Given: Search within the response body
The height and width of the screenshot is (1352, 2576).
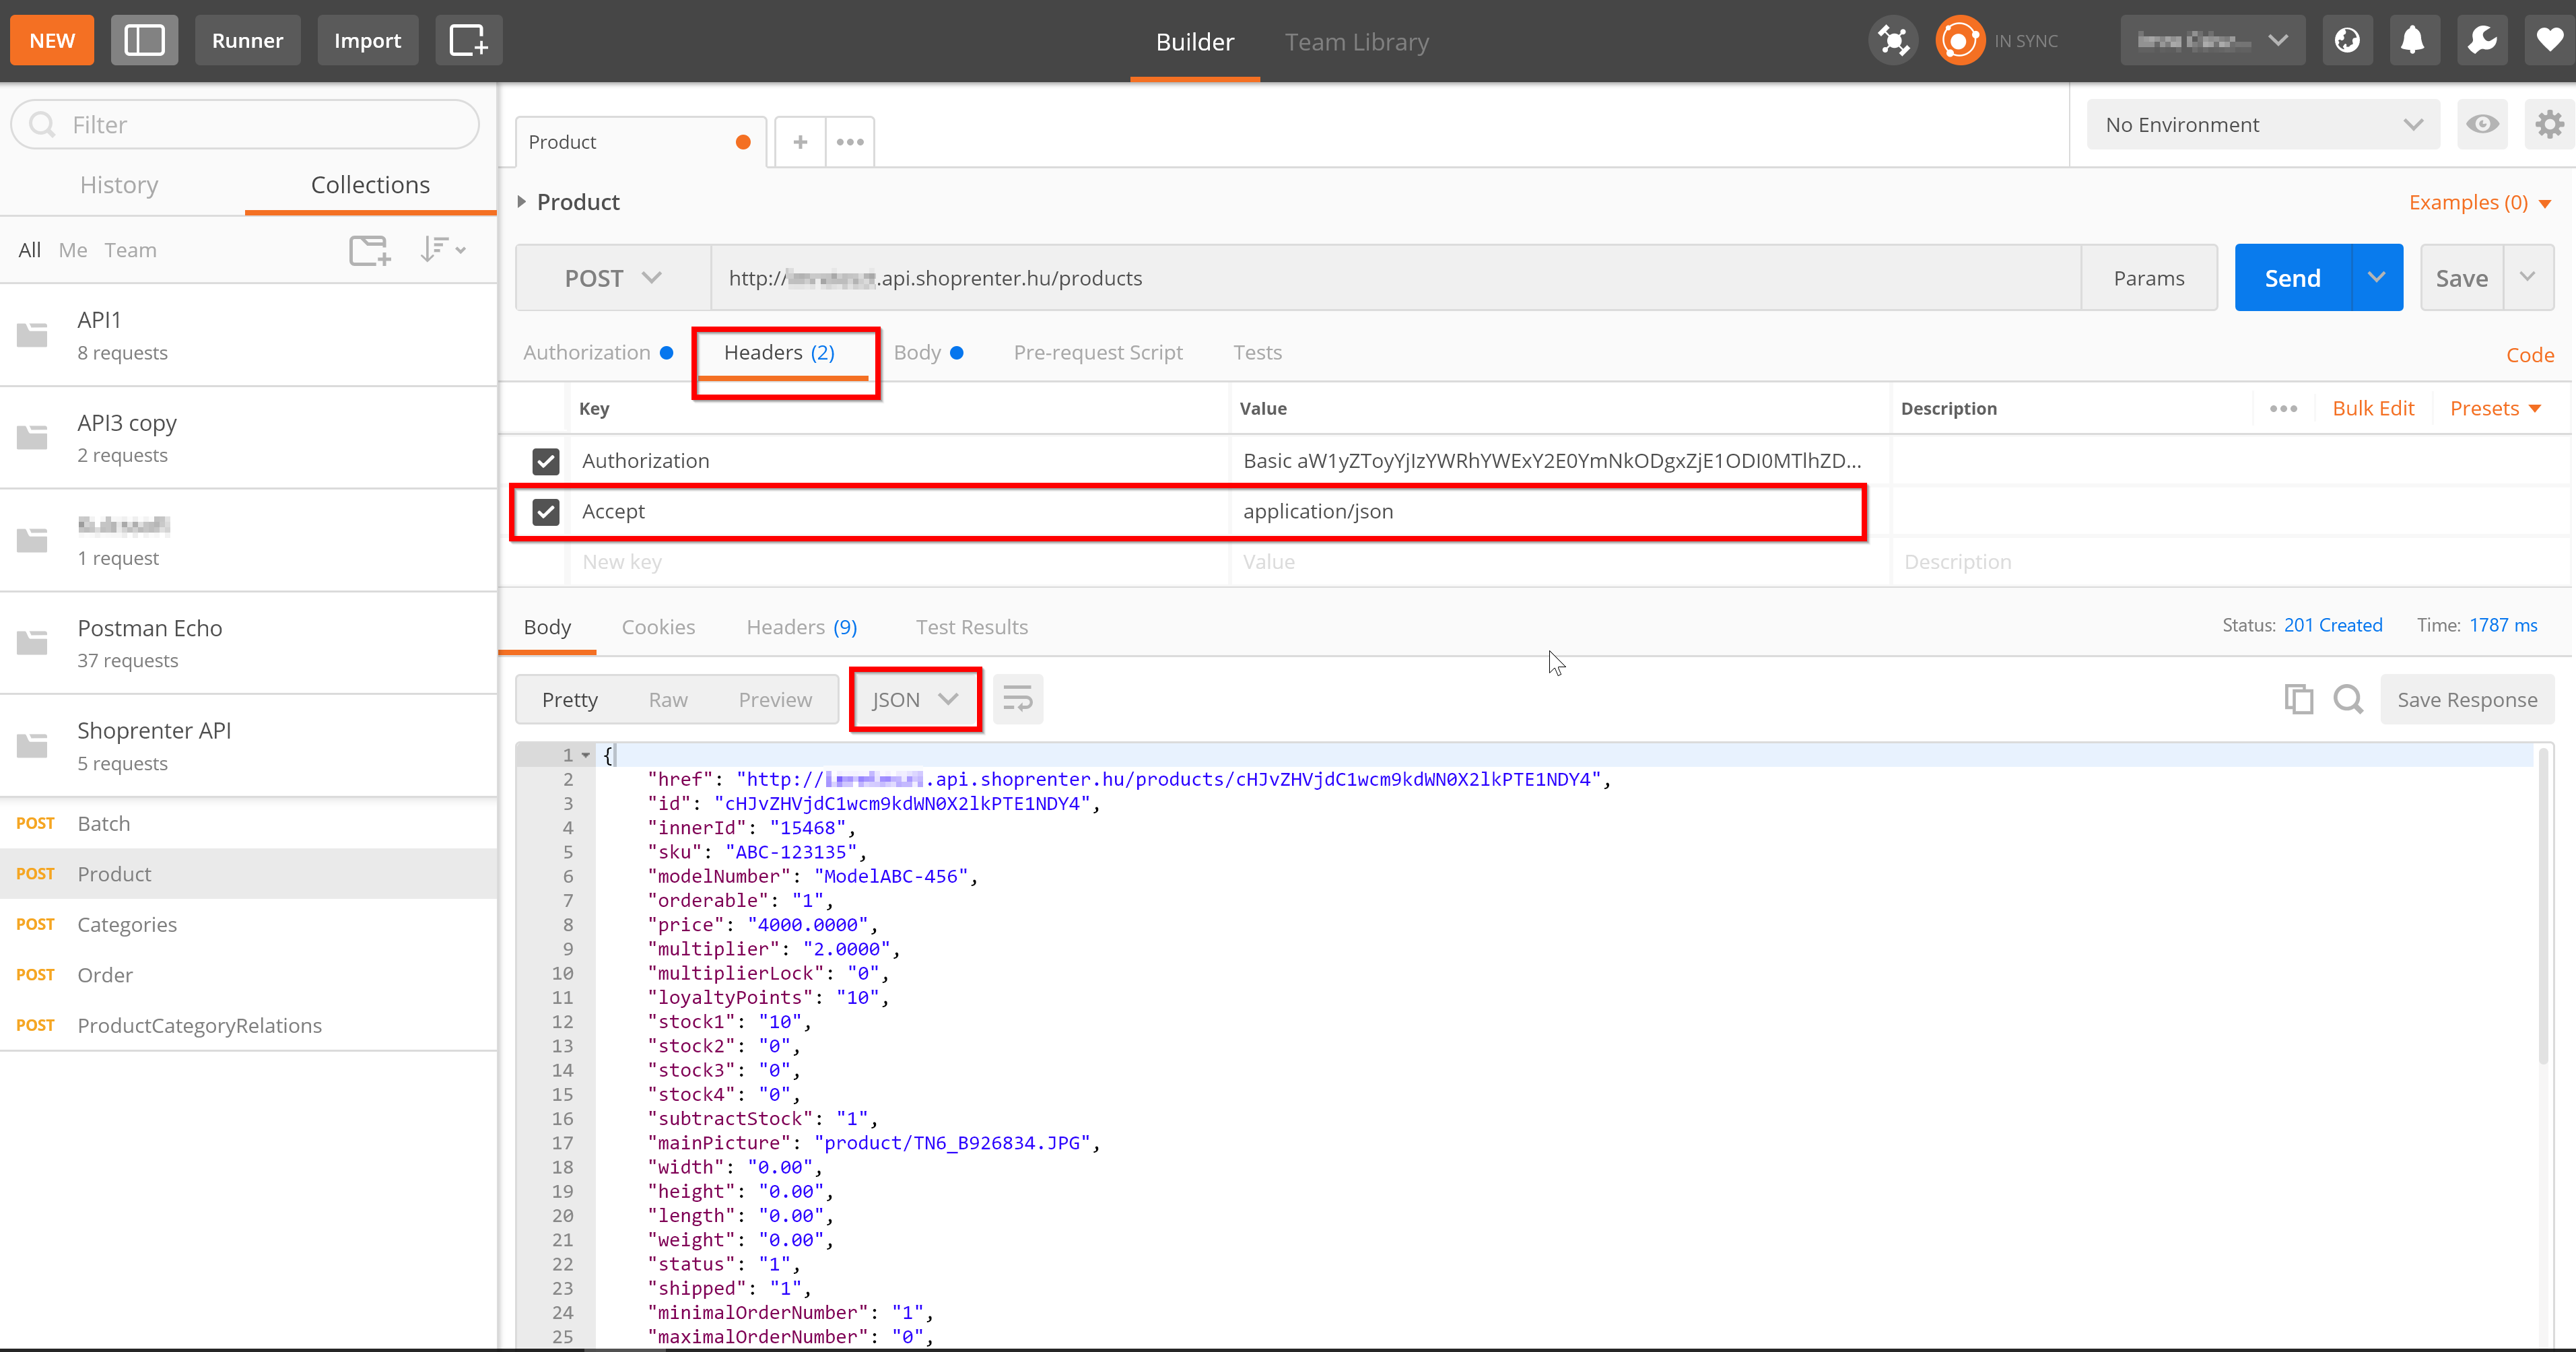Looking at the screenshot, I should (x=2349, y=699).
